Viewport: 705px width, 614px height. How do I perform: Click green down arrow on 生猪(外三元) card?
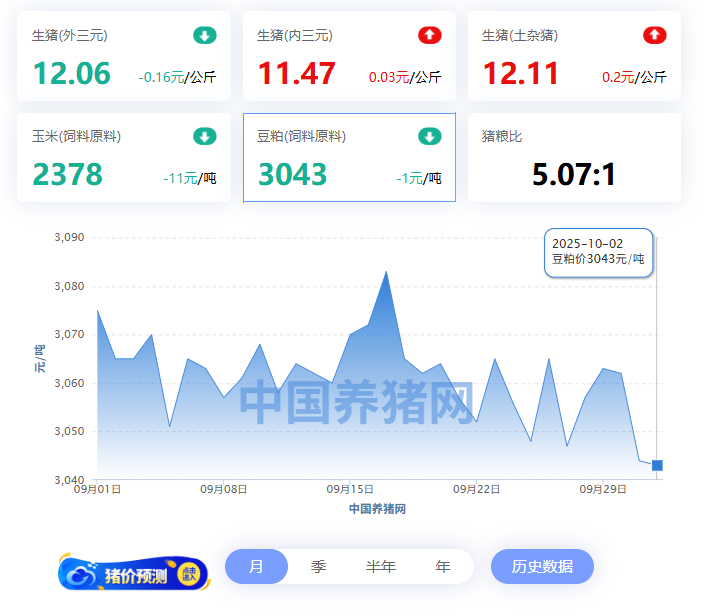pyautogui.click(x=204, y=36)
